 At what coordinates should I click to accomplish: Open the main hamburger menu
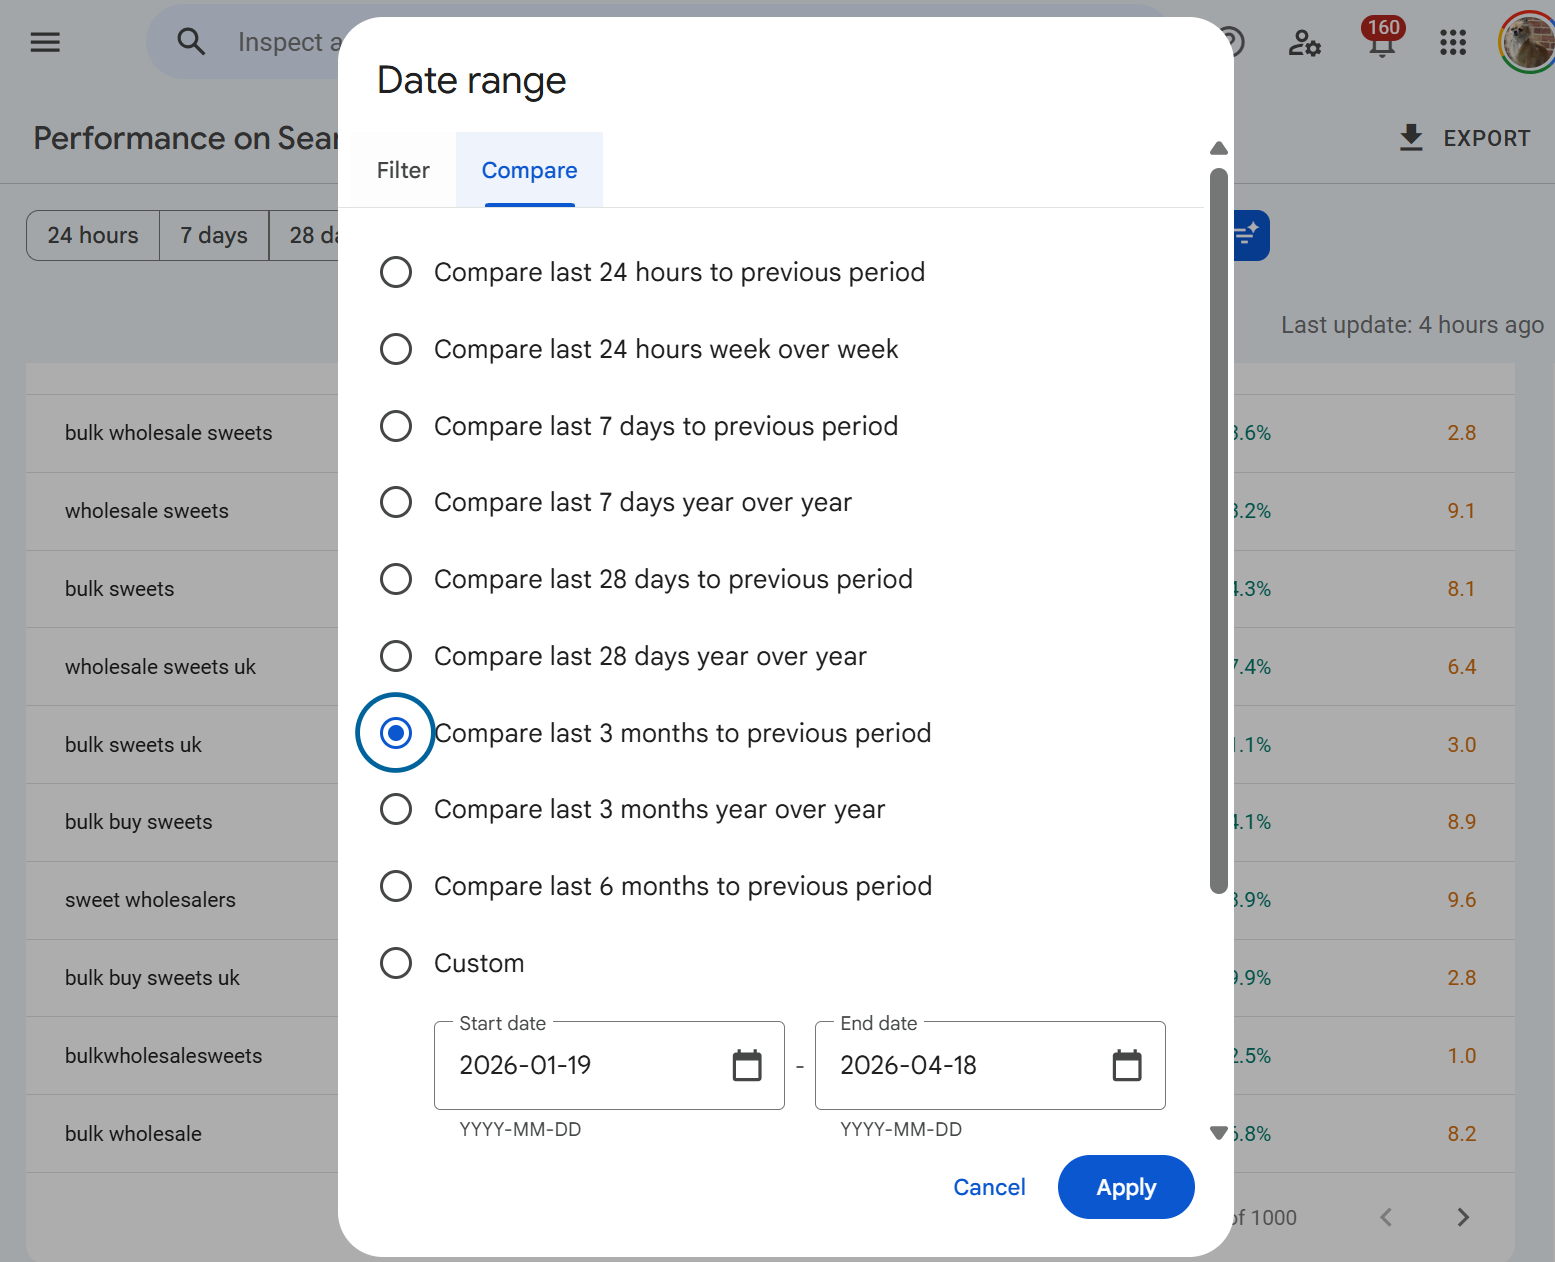click(45, 42)
